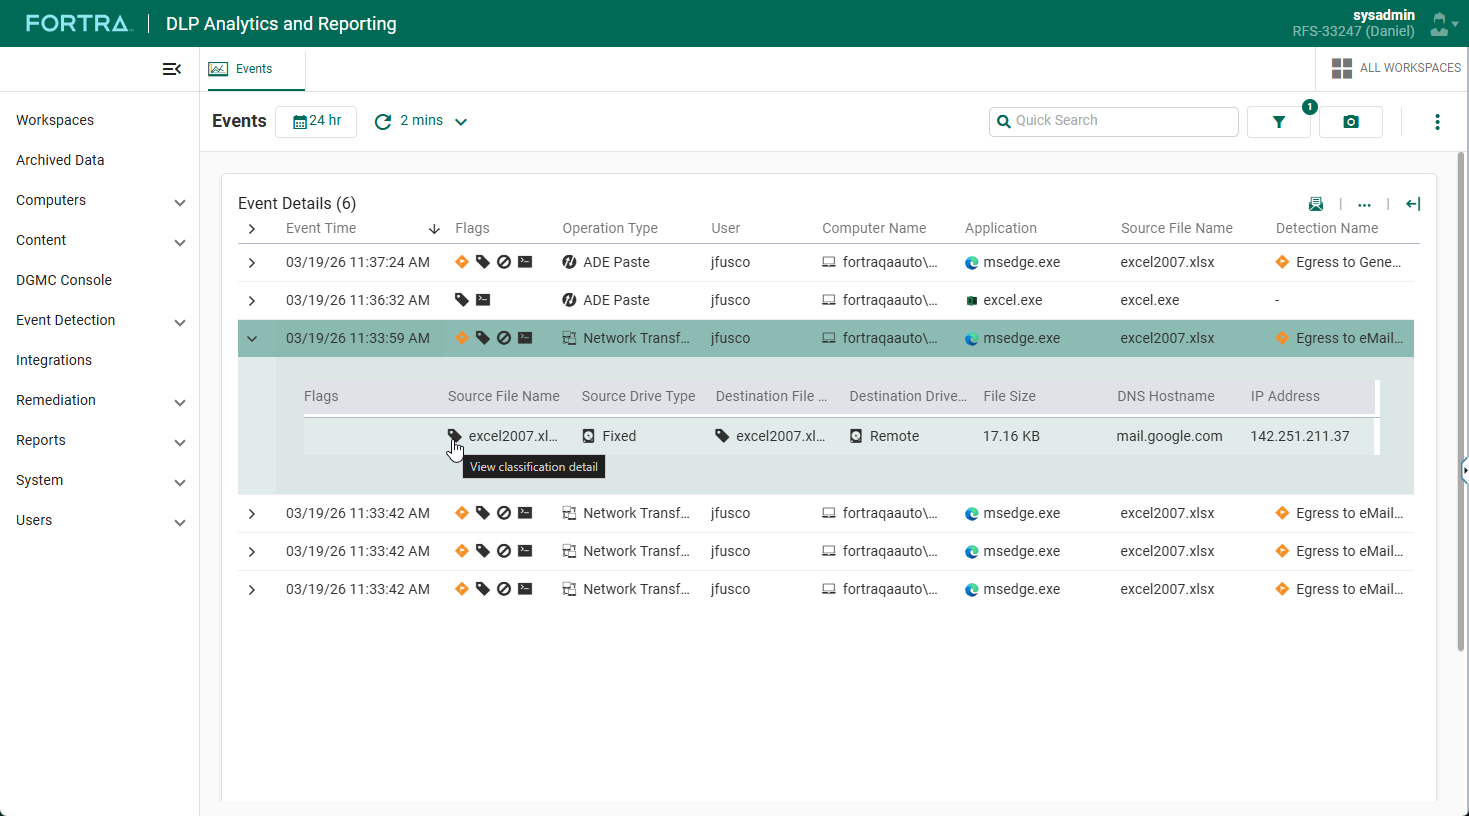Click the collapse panel arrow icon
The height and width of the screenshot is (816, 1469).
click(x=1413, y=204)
